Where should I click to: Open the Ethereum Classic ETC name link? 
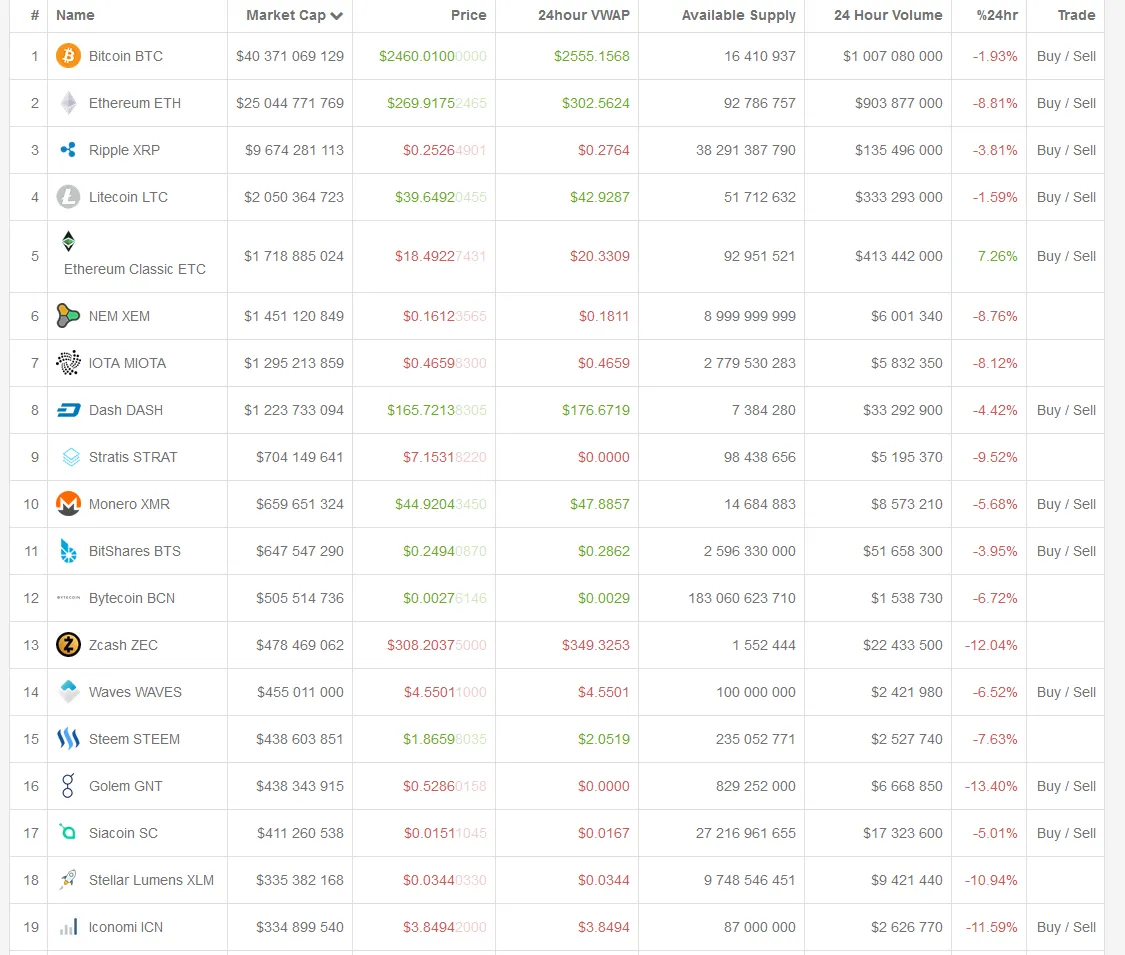point(135,269)
